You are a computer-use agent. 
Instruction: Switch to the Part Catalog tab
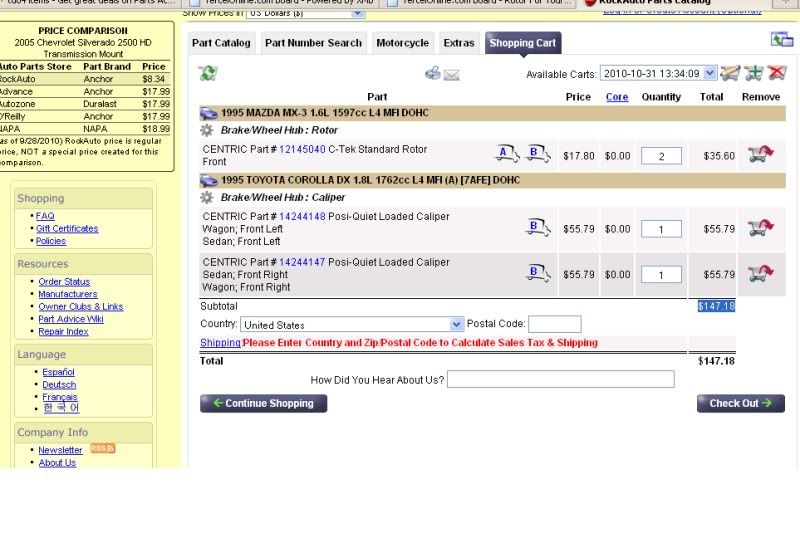221,43
